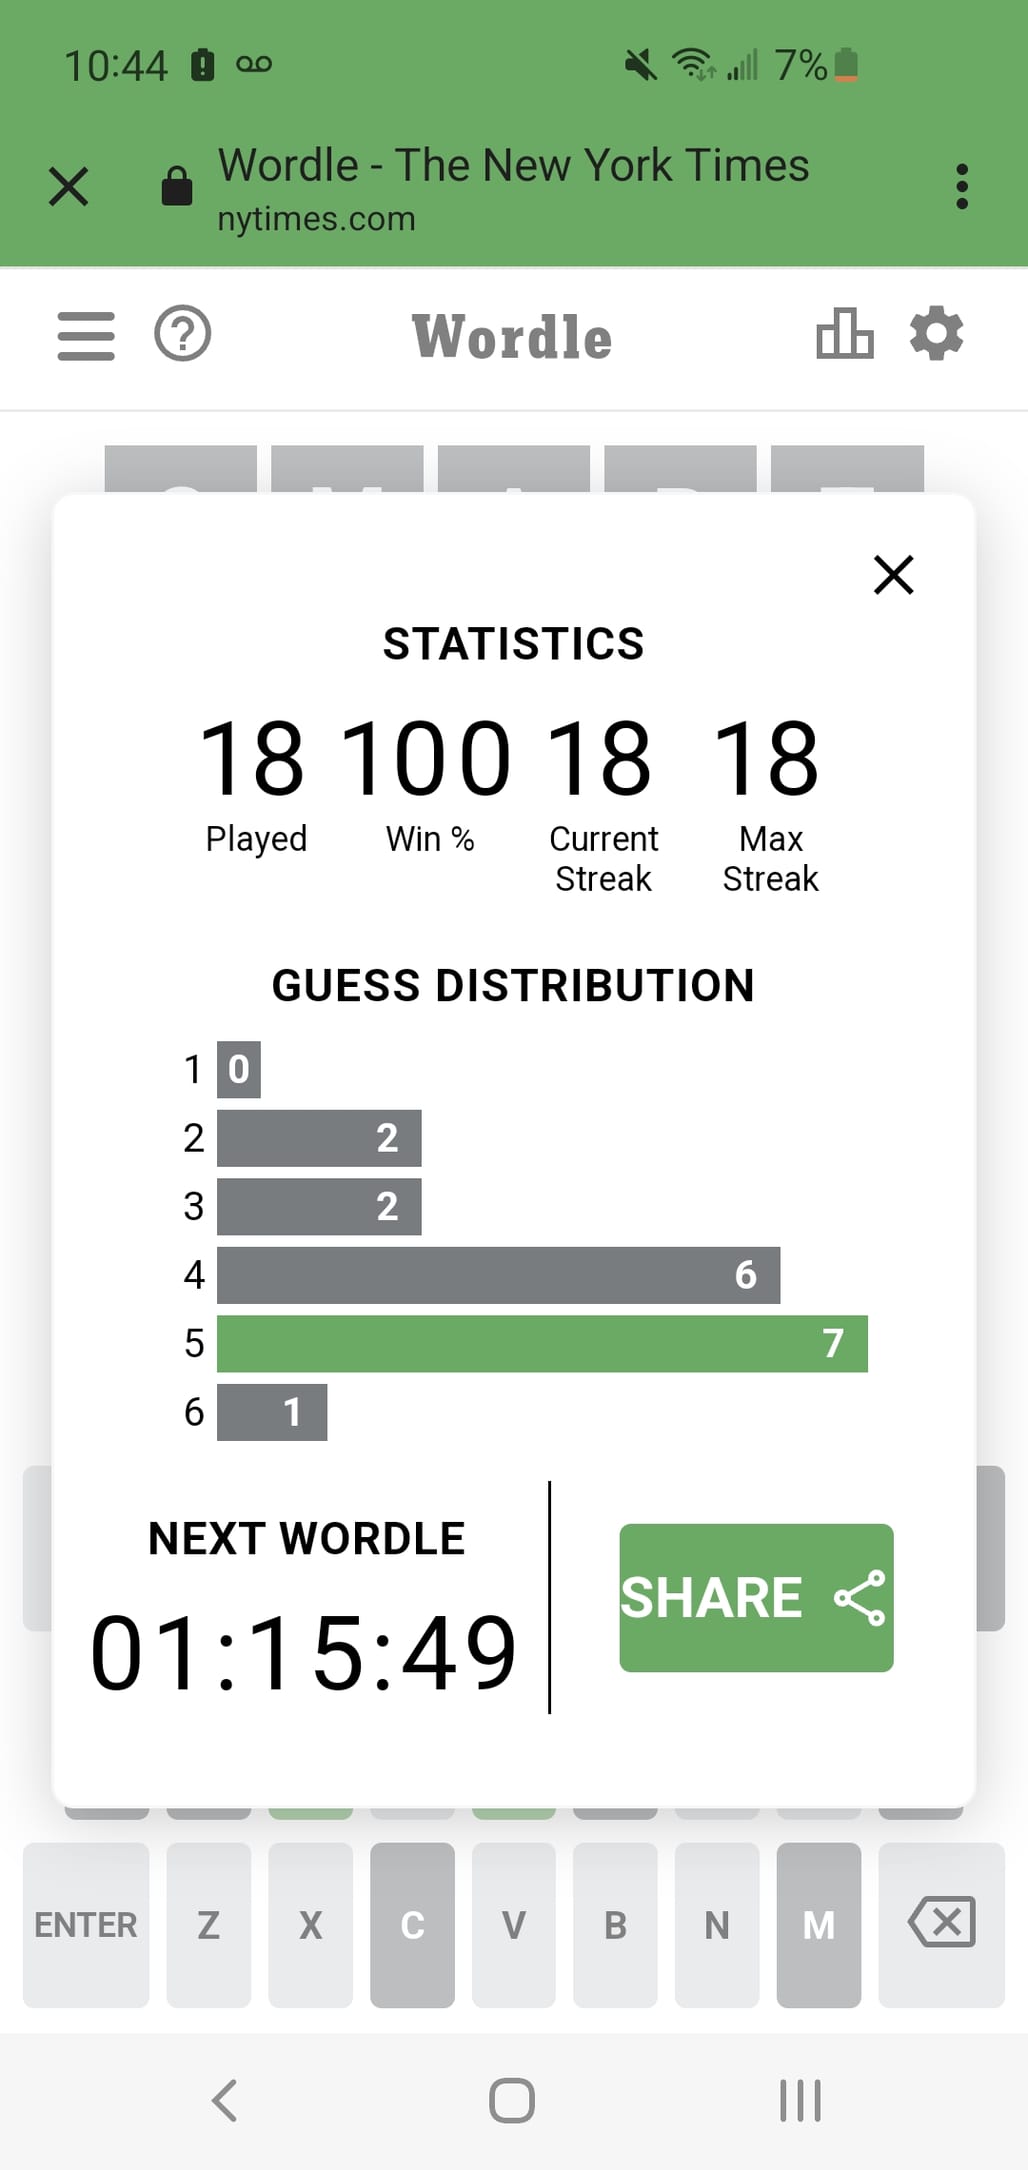Close the browser tab with top-left X
The height and width of the screenshot is (2170, 1028).
click(x=68, y=186)
